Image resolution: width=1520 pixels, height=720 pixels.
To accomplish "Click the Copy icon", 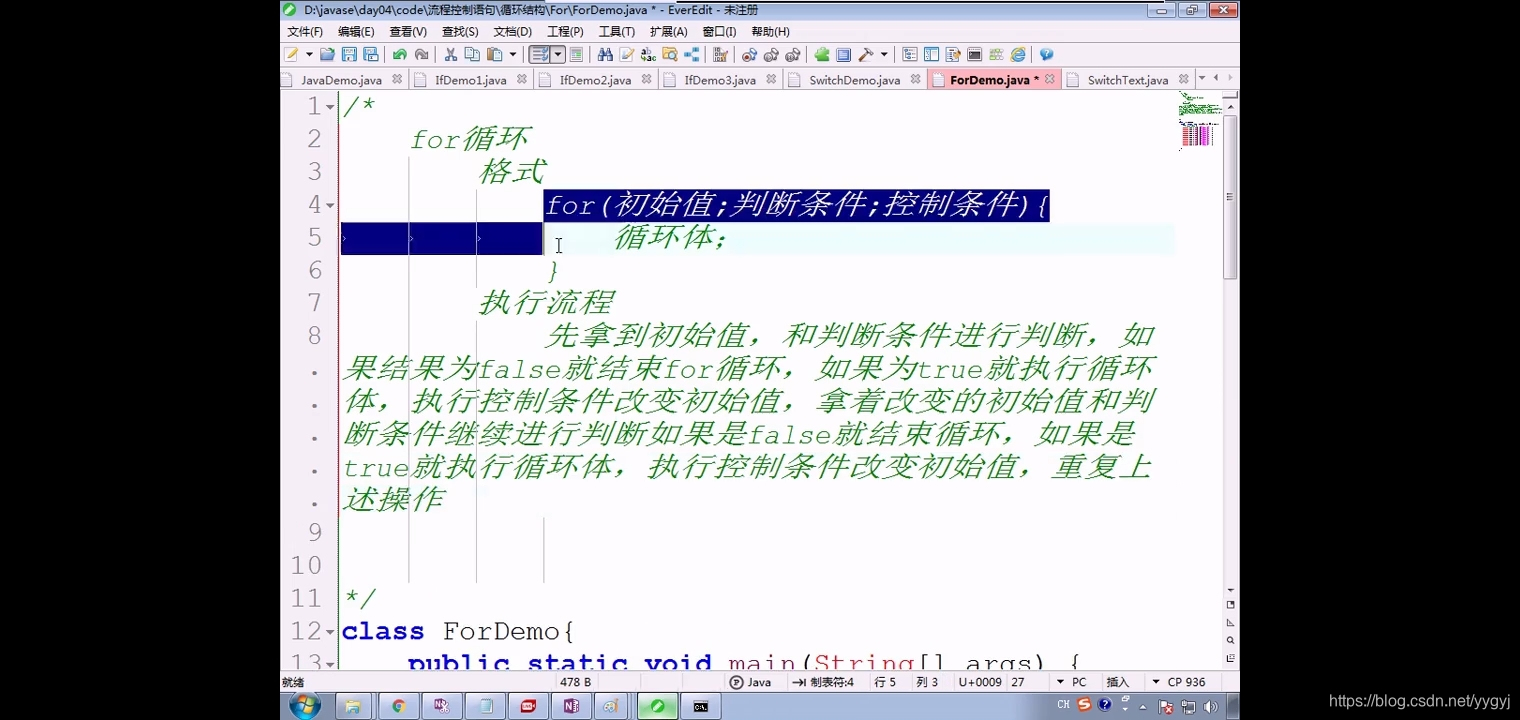I will 472,55.
